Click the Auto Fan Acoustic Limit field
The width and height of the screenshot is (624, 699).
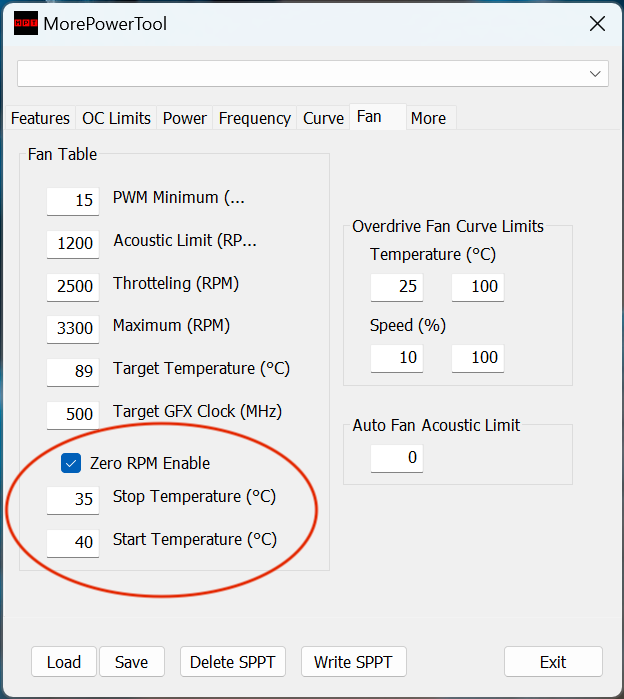(397, 458)
